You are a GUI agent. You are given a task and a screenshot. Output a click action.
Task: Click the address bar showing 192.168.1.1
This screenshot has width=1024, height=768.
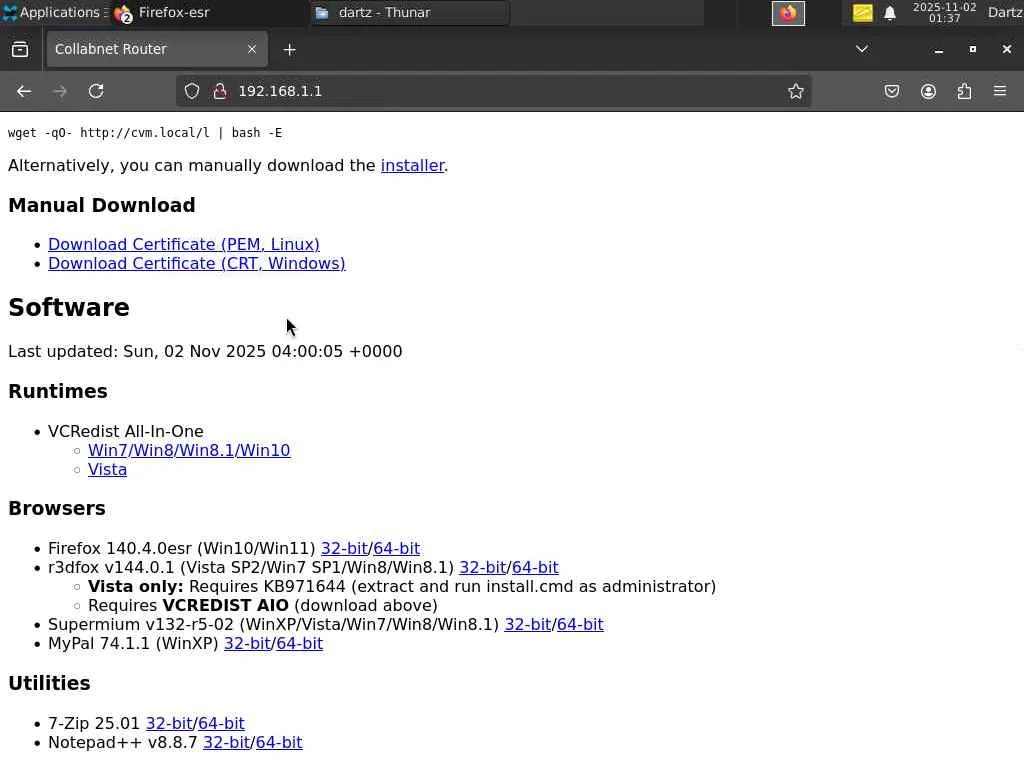(493, 91)
